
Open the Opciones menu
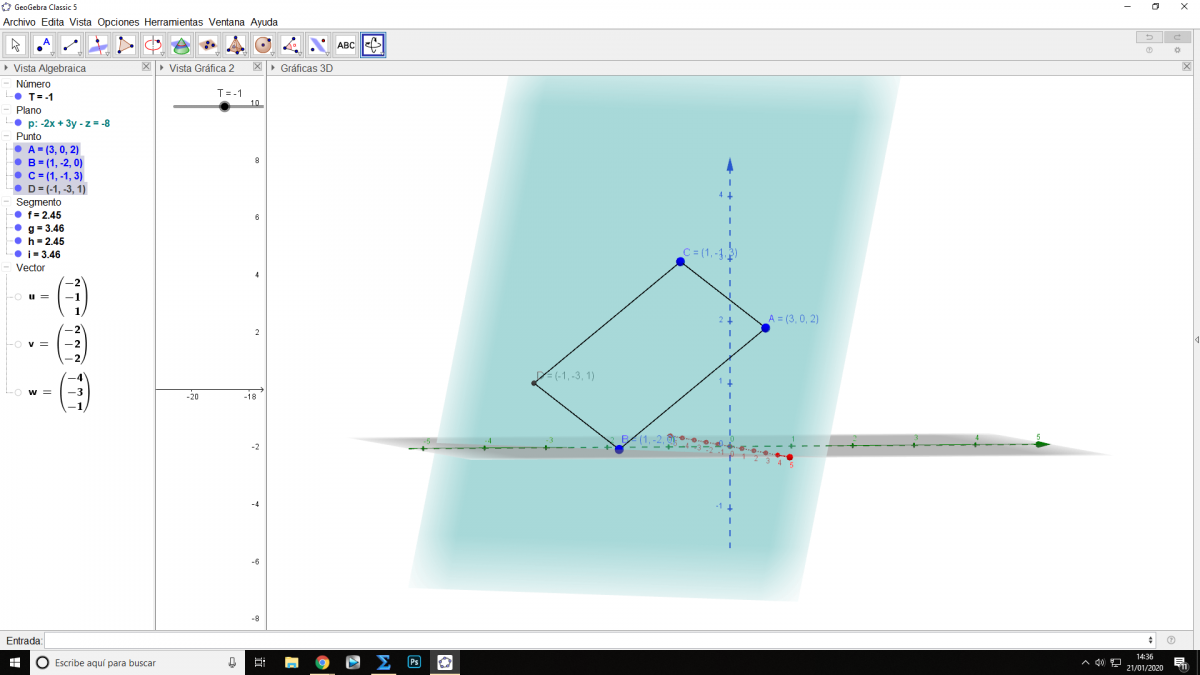pyautogui.click(x=118, y=22)
